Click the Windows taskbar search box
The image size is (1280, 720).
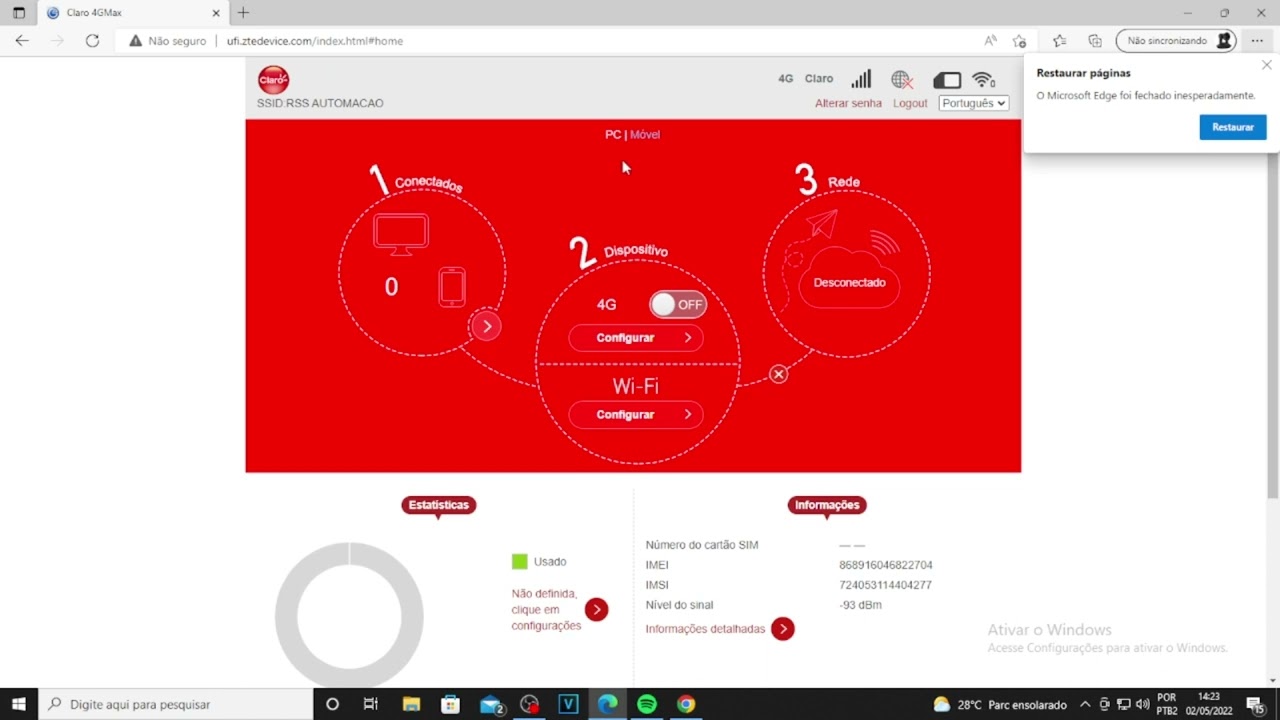[176, 704]
